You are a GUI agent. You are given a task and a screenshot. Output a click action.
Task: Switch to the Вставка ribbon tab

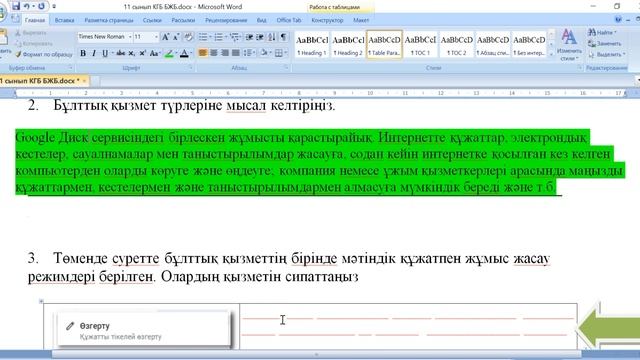(x=64, y=20)
